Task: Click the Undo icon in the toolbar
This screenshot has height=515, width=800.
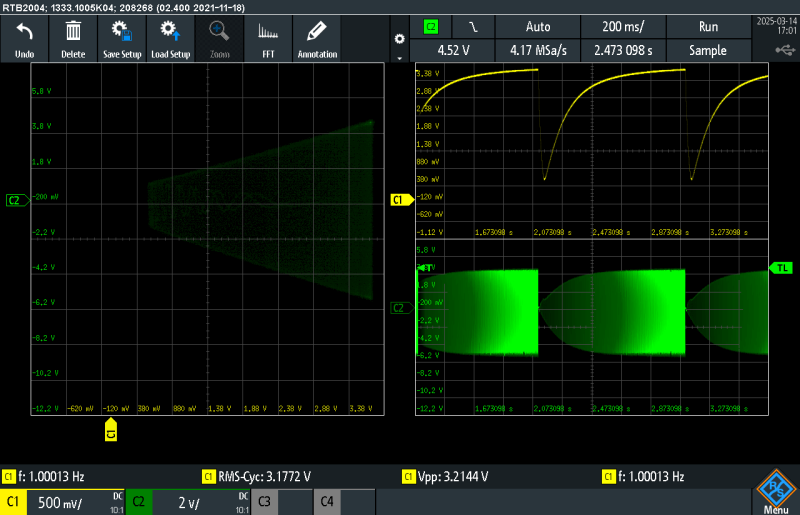Action: [x=26, y=38]
